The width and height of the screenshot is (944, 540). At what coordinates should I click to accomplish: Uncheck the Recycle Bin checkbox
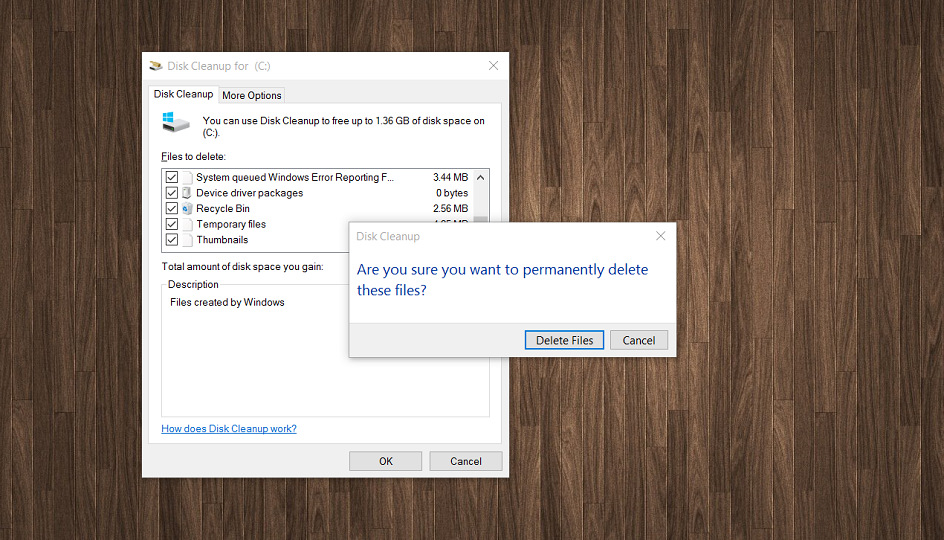[x=172, y=208]
